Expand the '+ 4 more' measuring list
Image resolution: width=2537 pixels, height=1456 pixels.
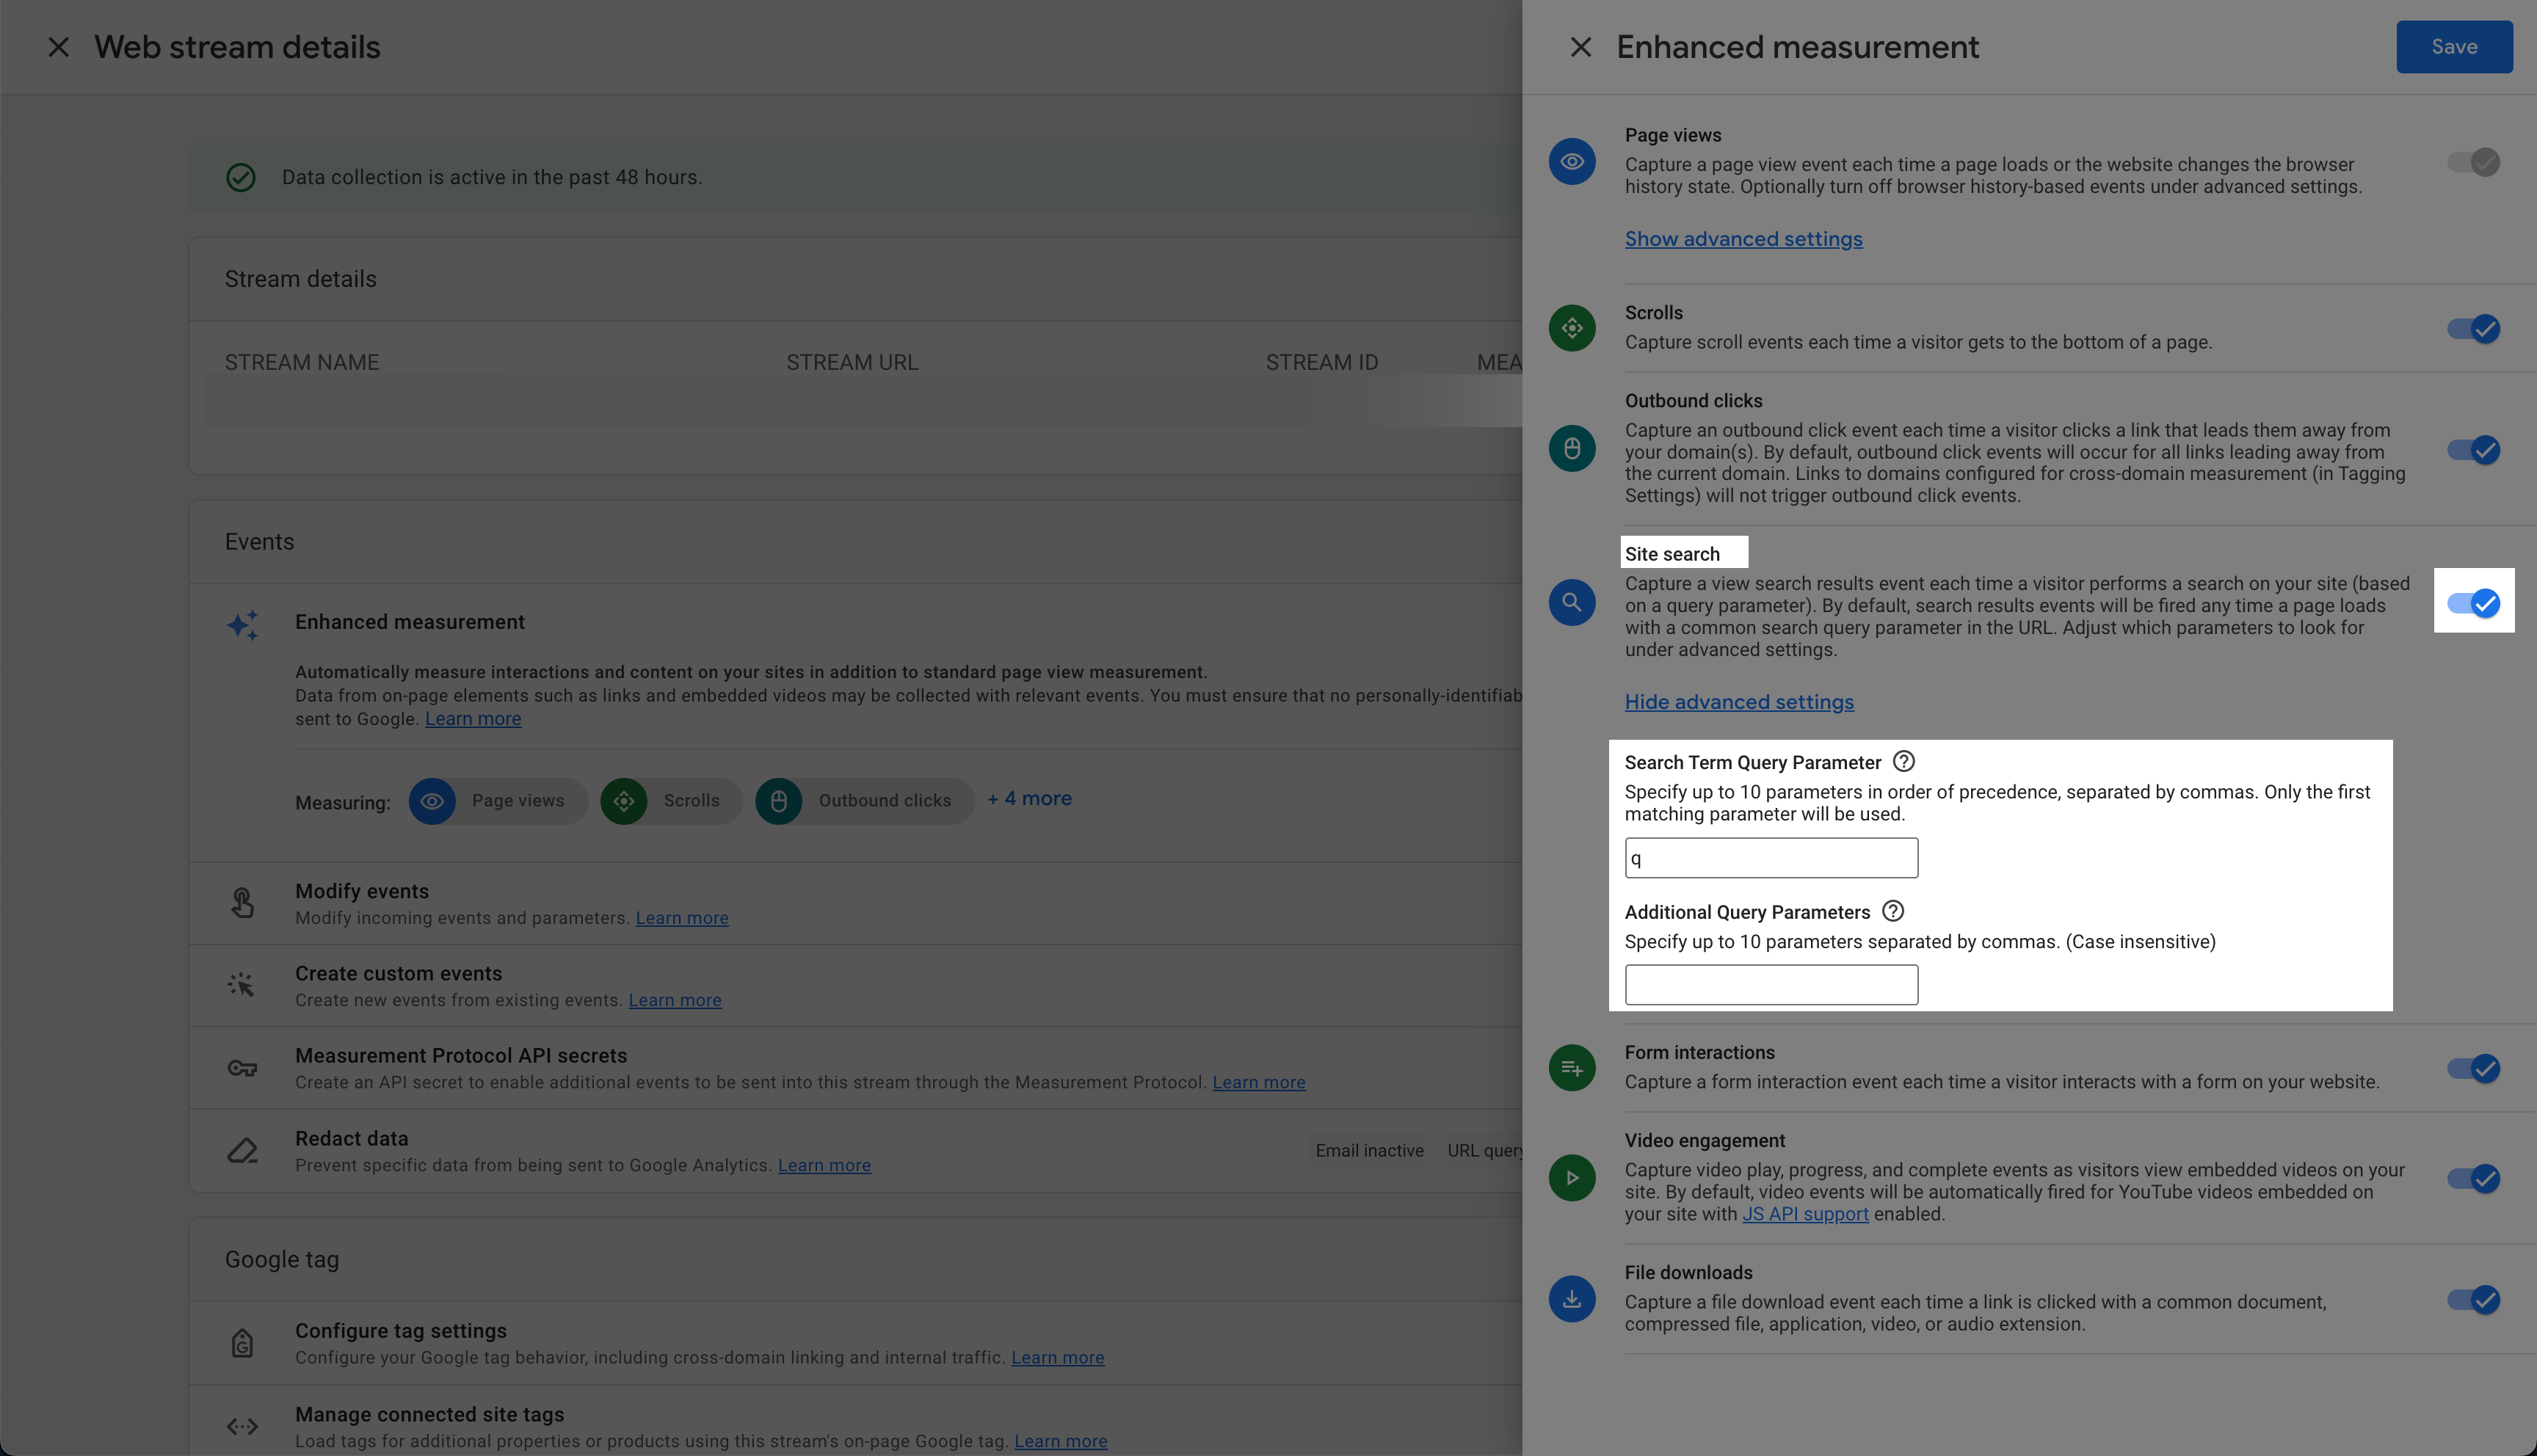click(1029, 799)
